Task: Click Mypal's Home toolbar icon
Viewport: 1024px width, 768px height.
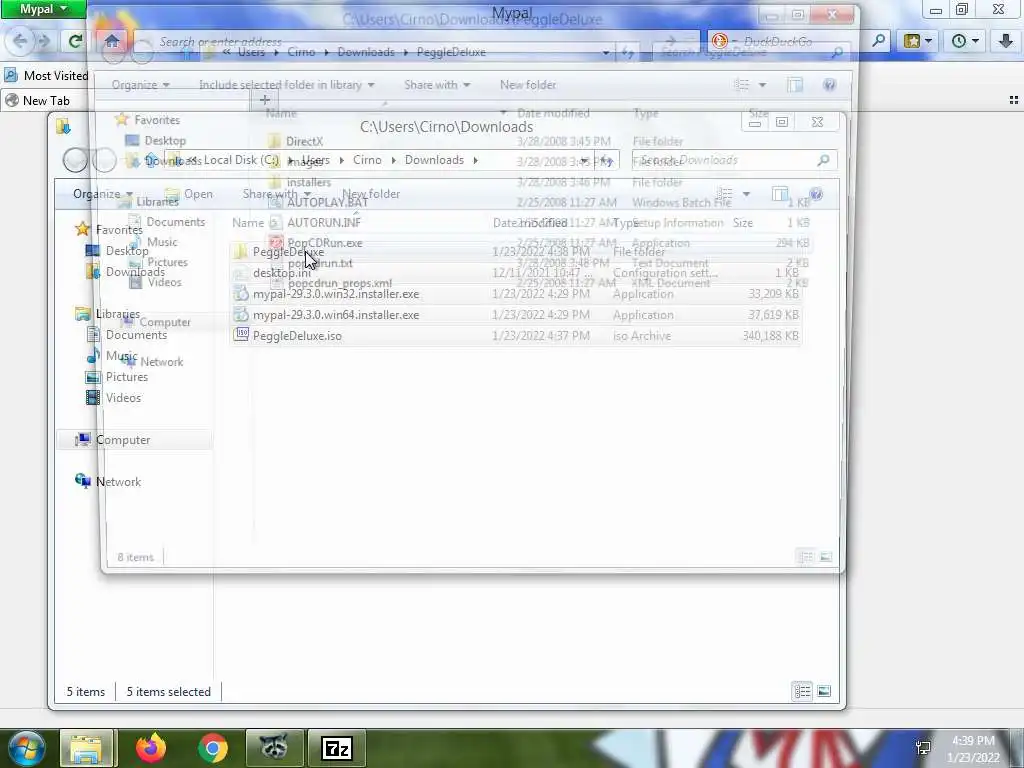Action: pyautogui.click(x=112, y=41)
